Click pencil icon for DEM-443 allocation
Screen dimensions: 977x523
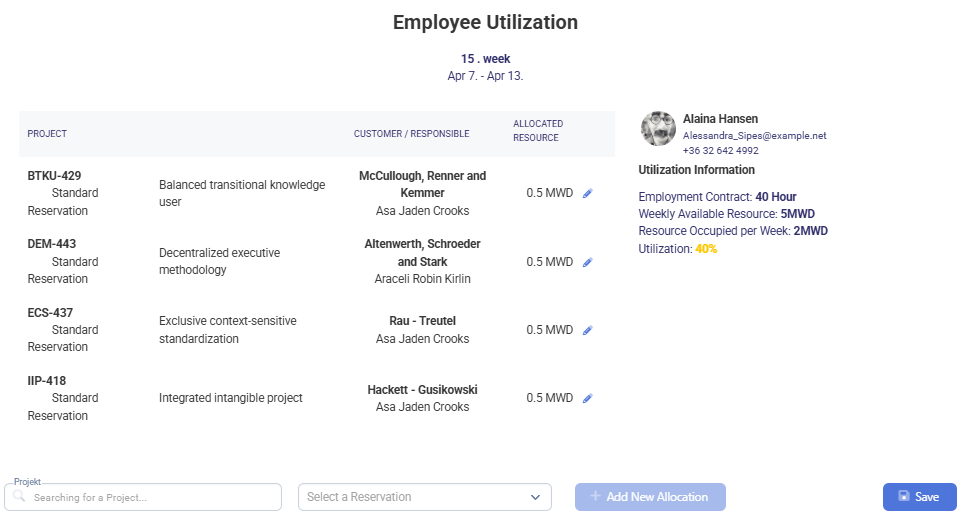[588, 262]
